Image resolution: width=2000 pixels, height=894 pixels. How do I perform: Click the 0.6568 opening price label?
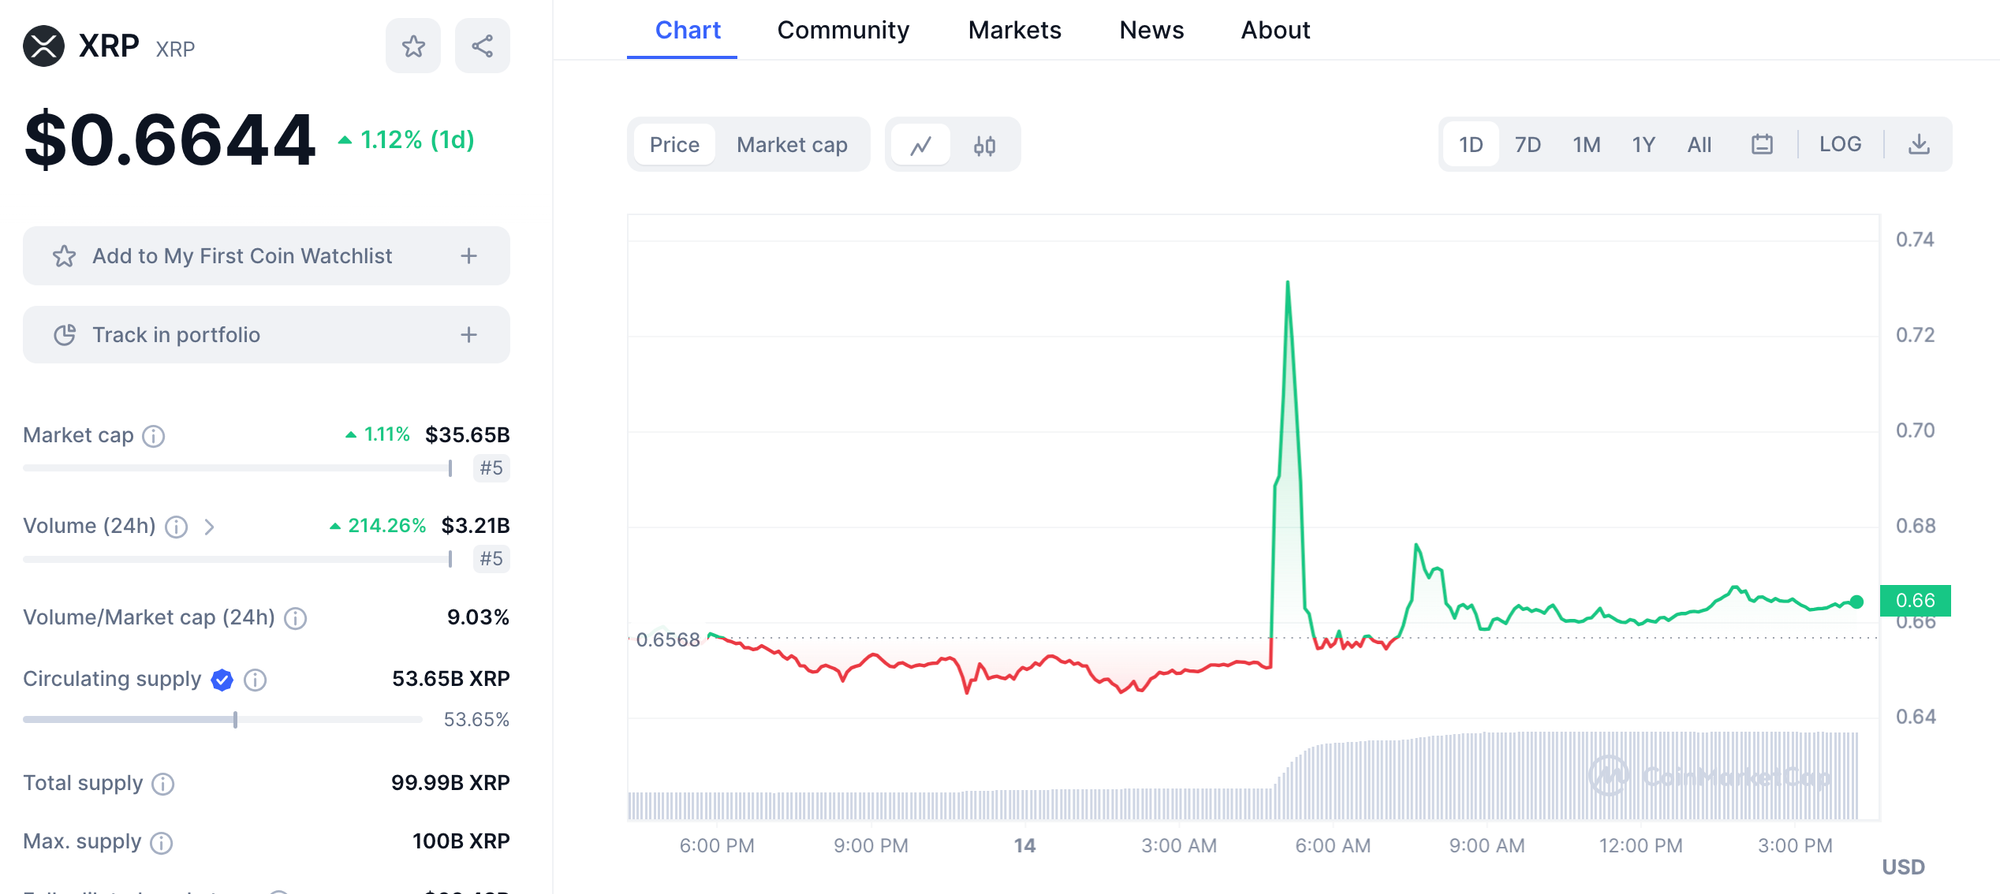click(x=668, y=640)
